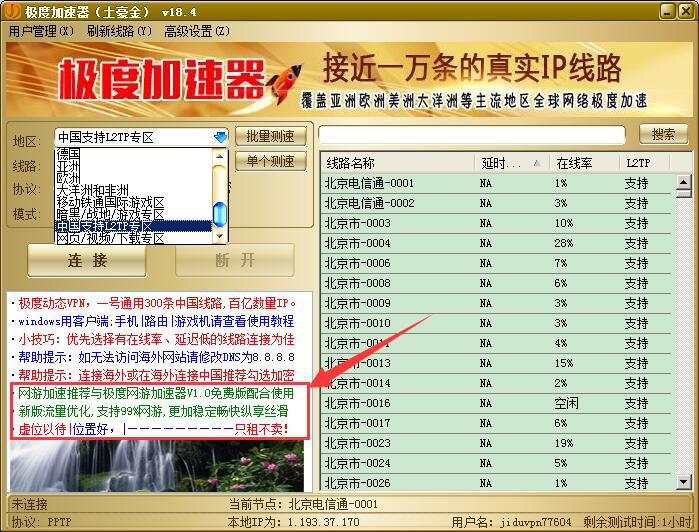This screenshot has height=532, width=699.
Task: Select 大洋洲和非洲 in region list
Action: tap(133, 190)
